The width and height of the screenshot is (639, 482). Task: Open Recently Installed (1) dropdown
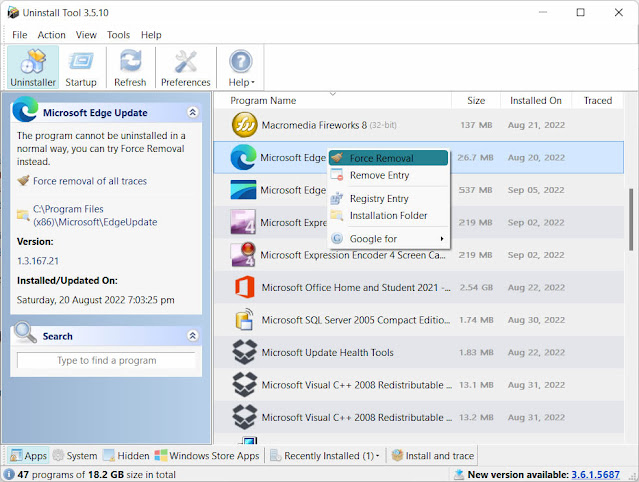tap(325, 456)
